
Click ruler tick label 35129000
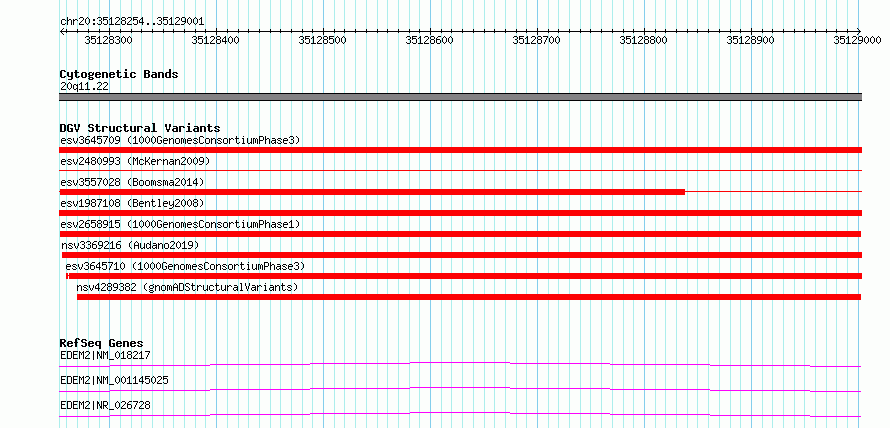point(857,40)
